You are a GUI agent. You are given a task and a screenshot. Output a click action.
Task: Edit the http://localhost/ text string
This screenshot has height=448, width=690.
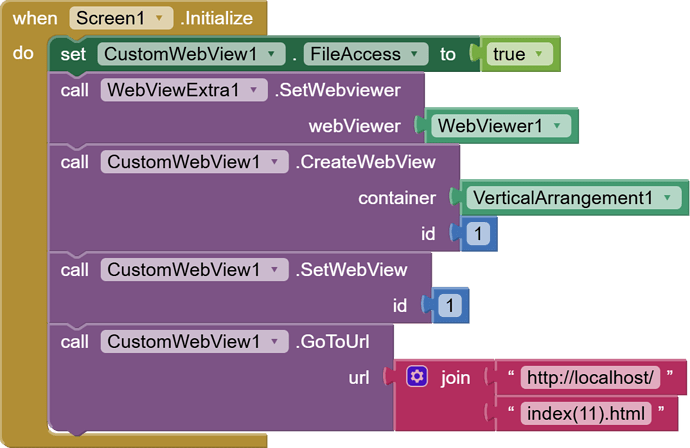tap(591, 377)
